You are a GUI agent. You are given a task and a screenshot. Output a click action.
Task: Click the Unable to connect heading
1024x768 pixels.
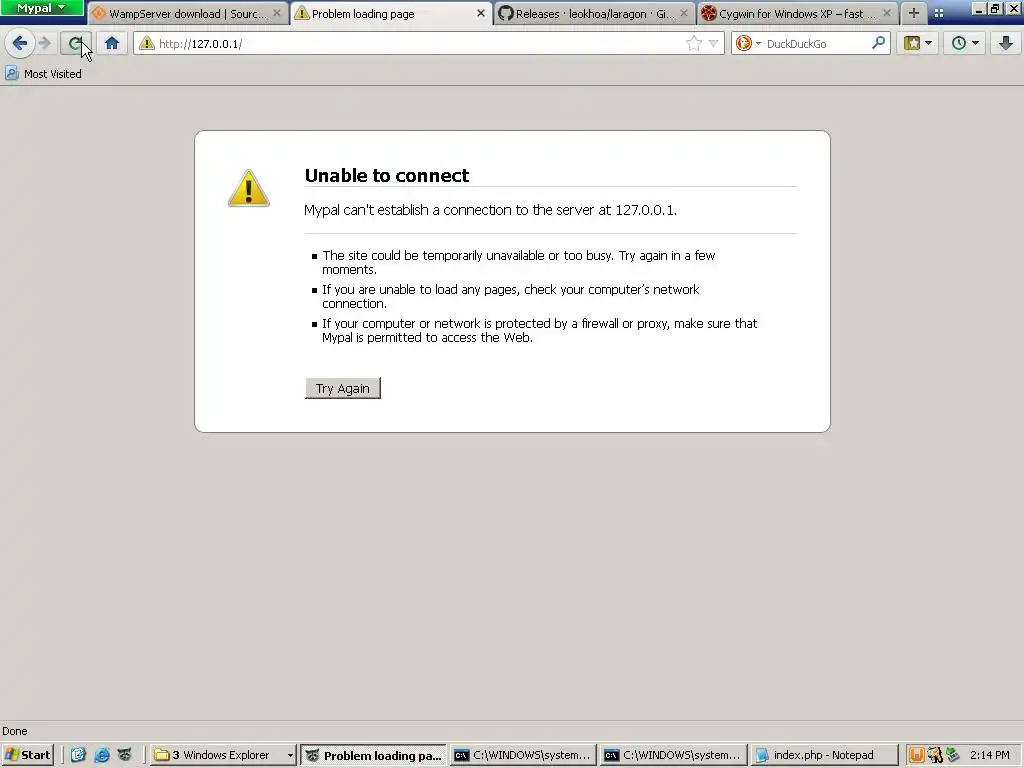coord(387,175)
